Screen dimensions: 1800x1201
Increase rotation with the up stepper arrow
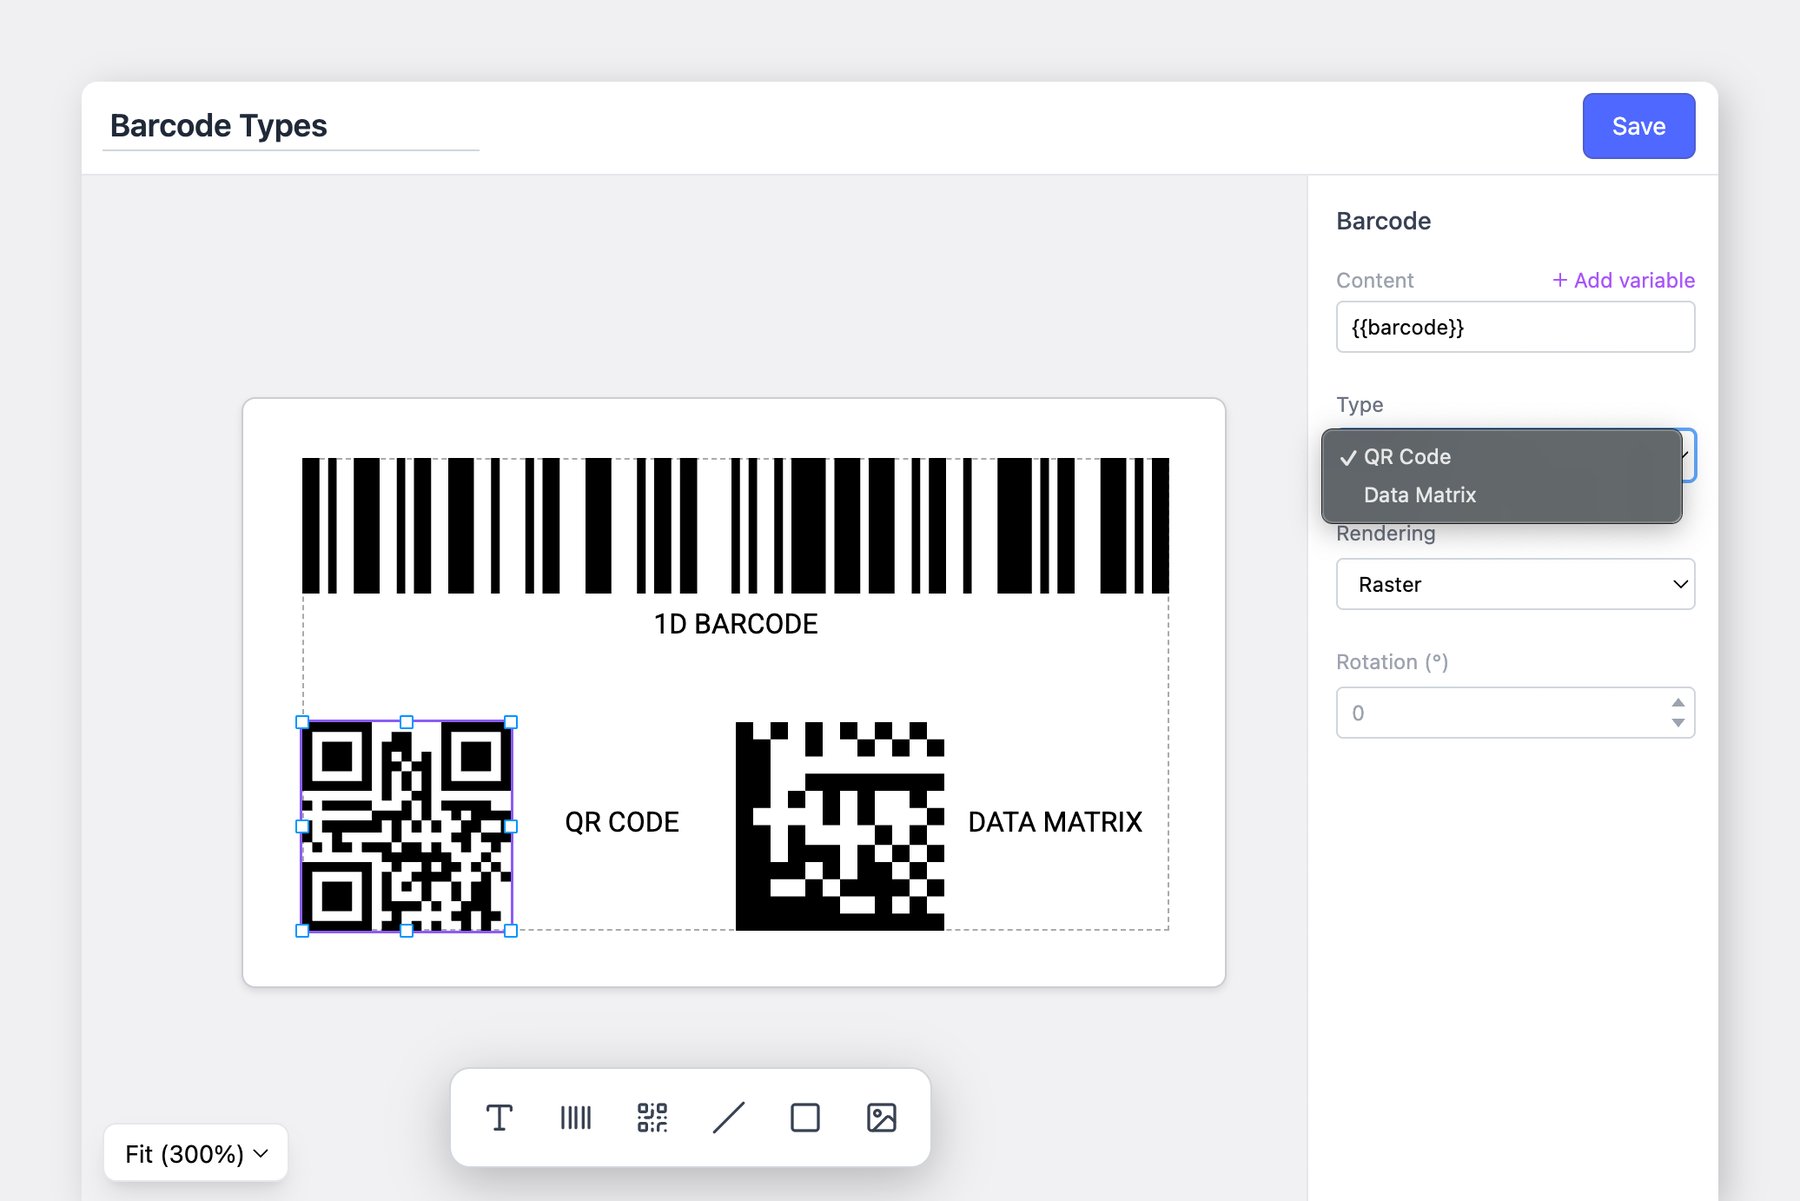tap(1677, 702)
